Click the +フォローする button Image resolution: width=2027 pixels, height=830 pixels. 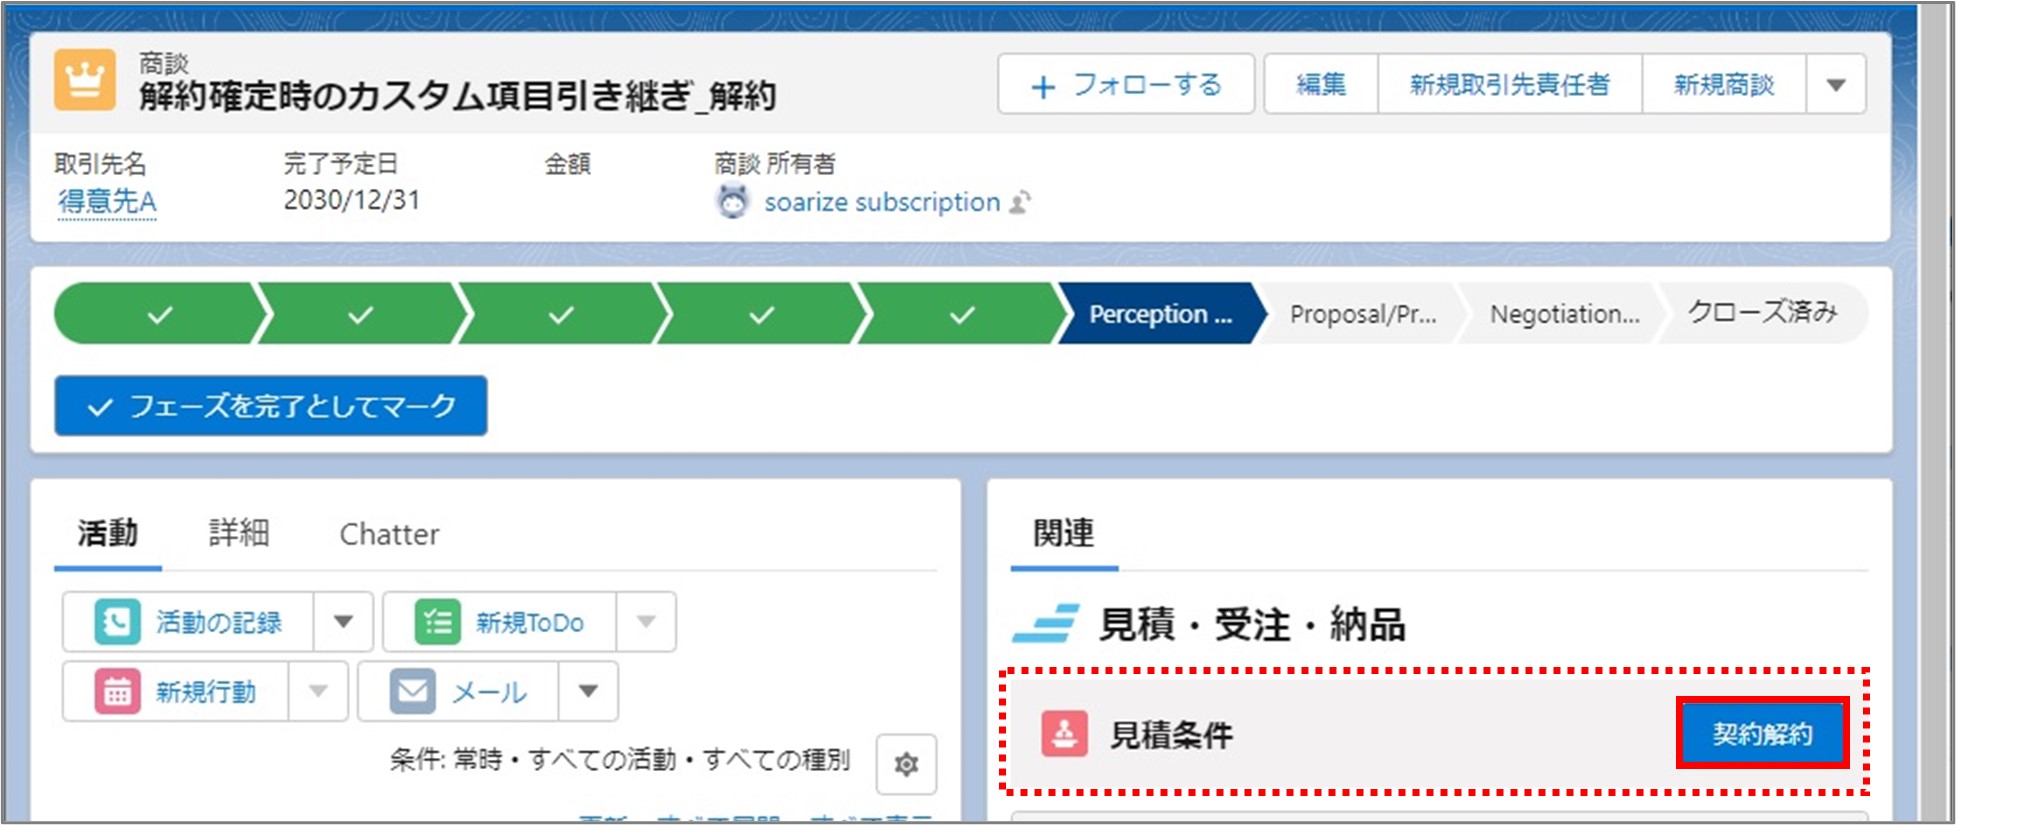(x=1125, y=85)
